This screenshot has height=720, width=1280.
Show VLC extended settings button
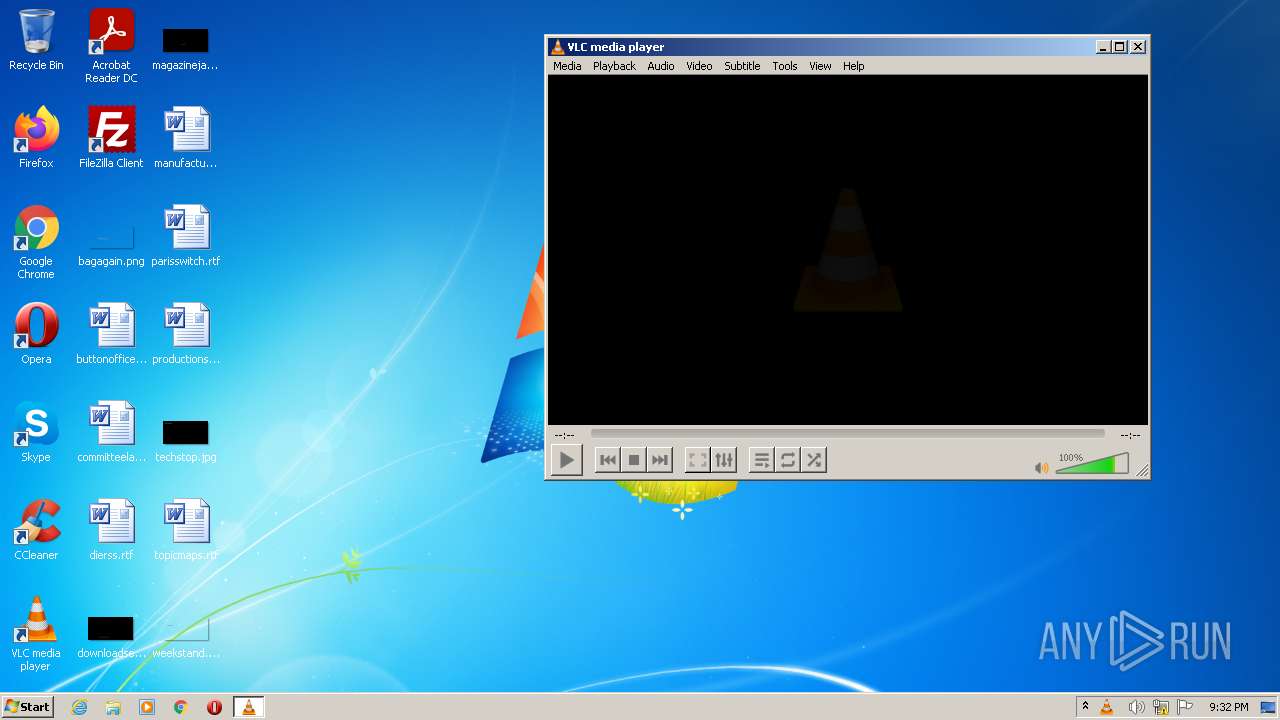click(724, 460)
